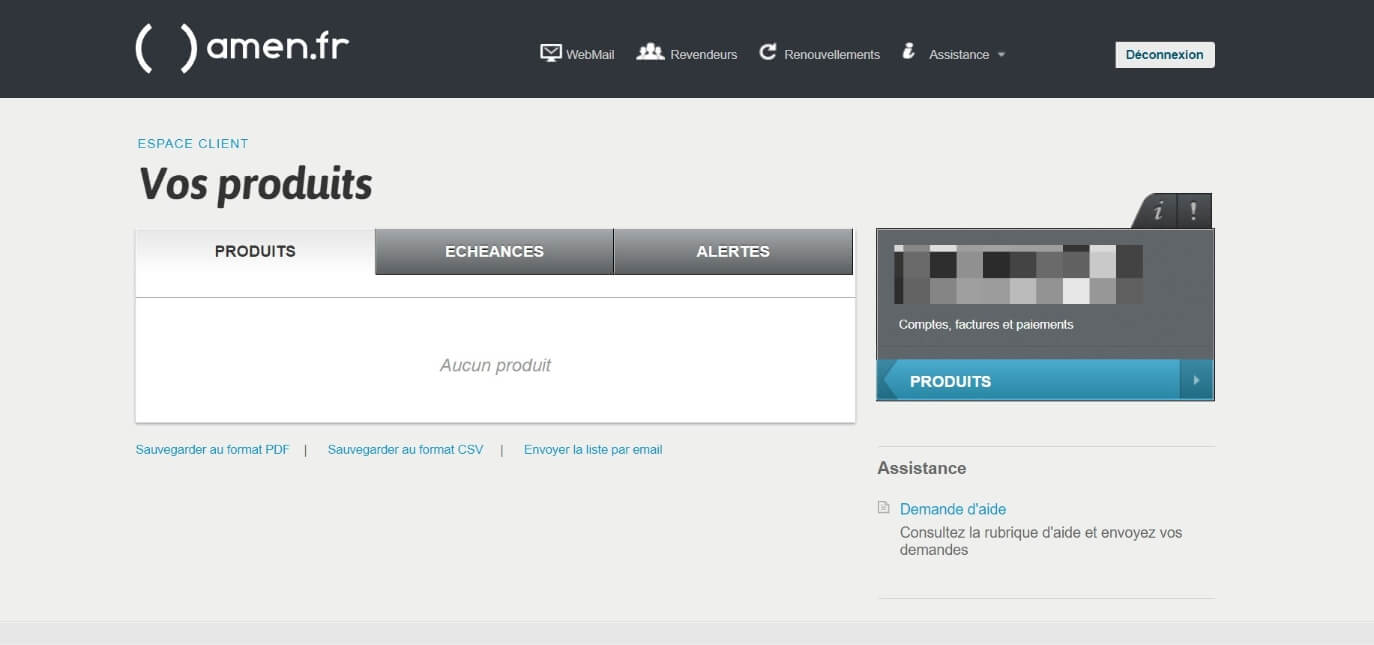The height and width of the screenshot is (645, 1374).
Task: Switch to the ECHEANCES tab
Action: [x=494, y=252]
